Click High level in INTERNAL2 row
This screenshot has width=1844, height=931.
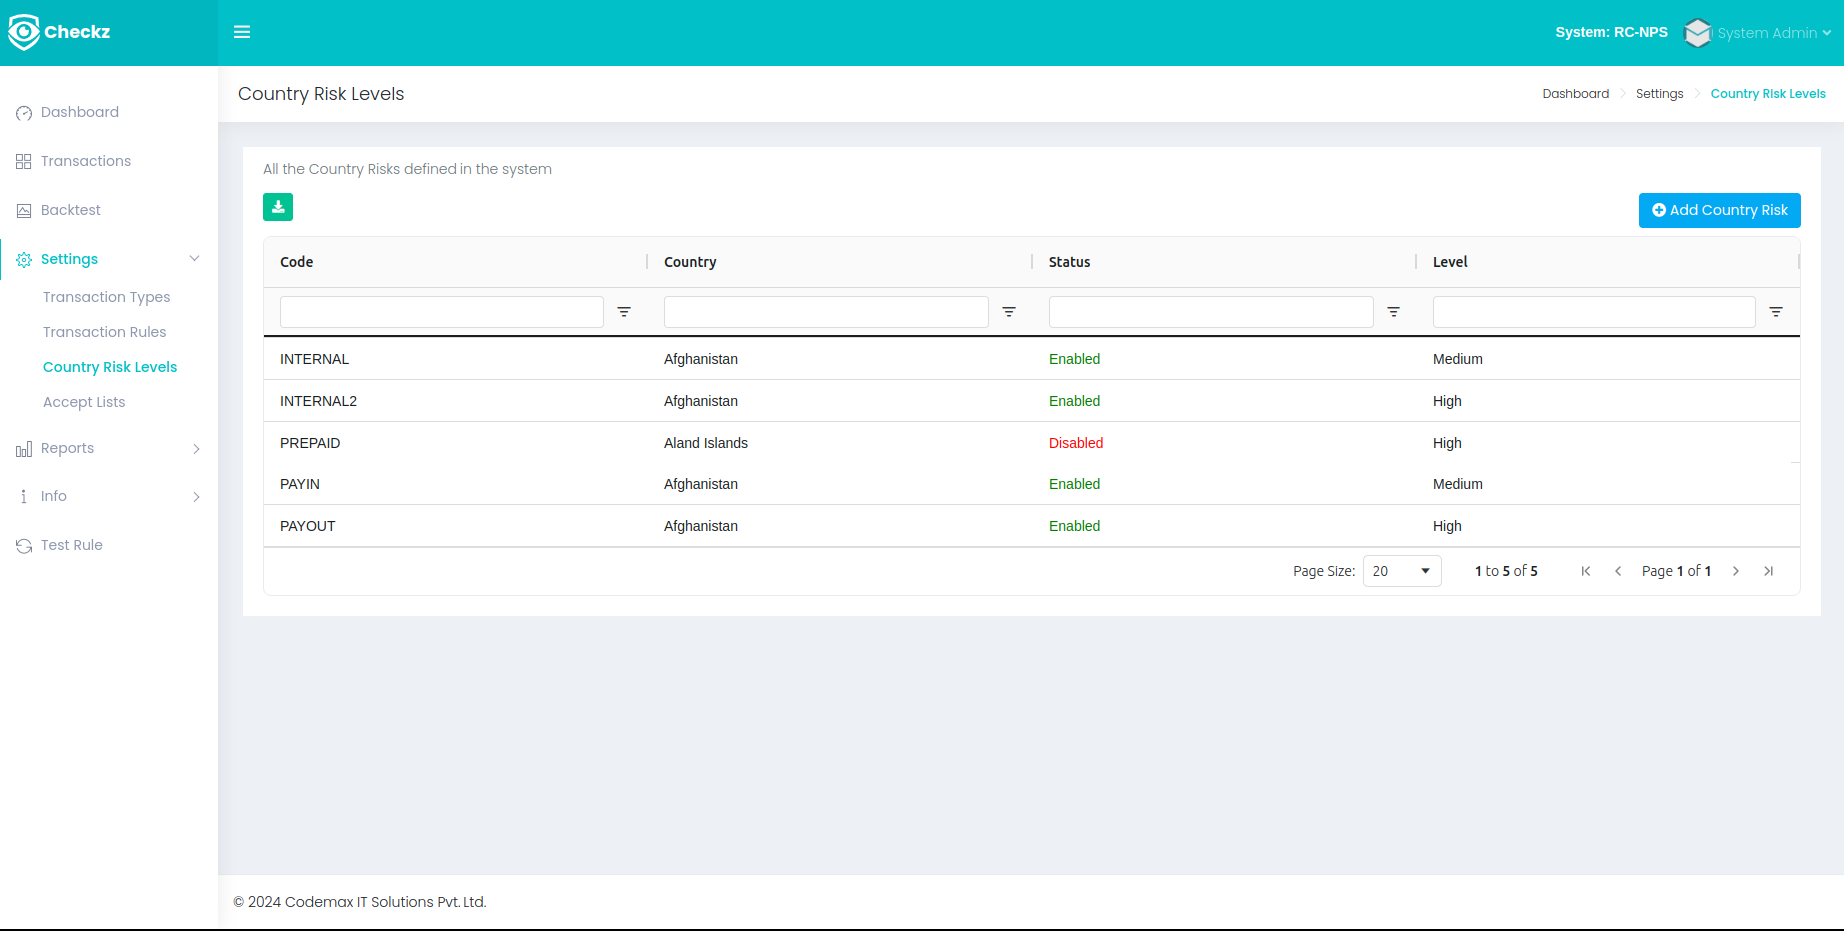coord(1447,401)
